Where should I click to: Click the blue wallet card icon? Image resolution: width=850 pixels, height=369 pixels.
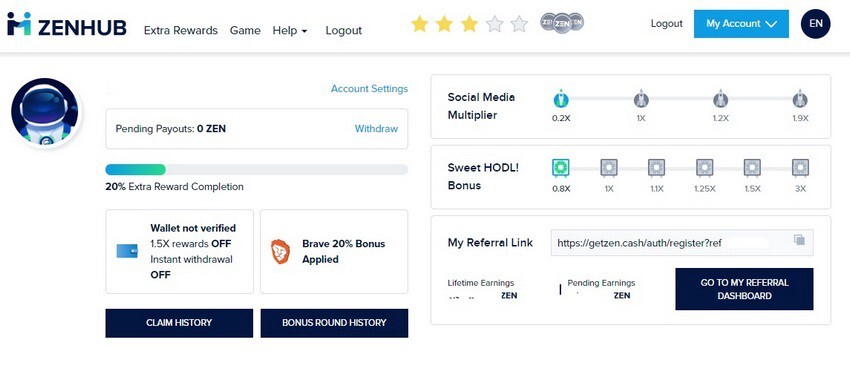(x=127, y=251)
